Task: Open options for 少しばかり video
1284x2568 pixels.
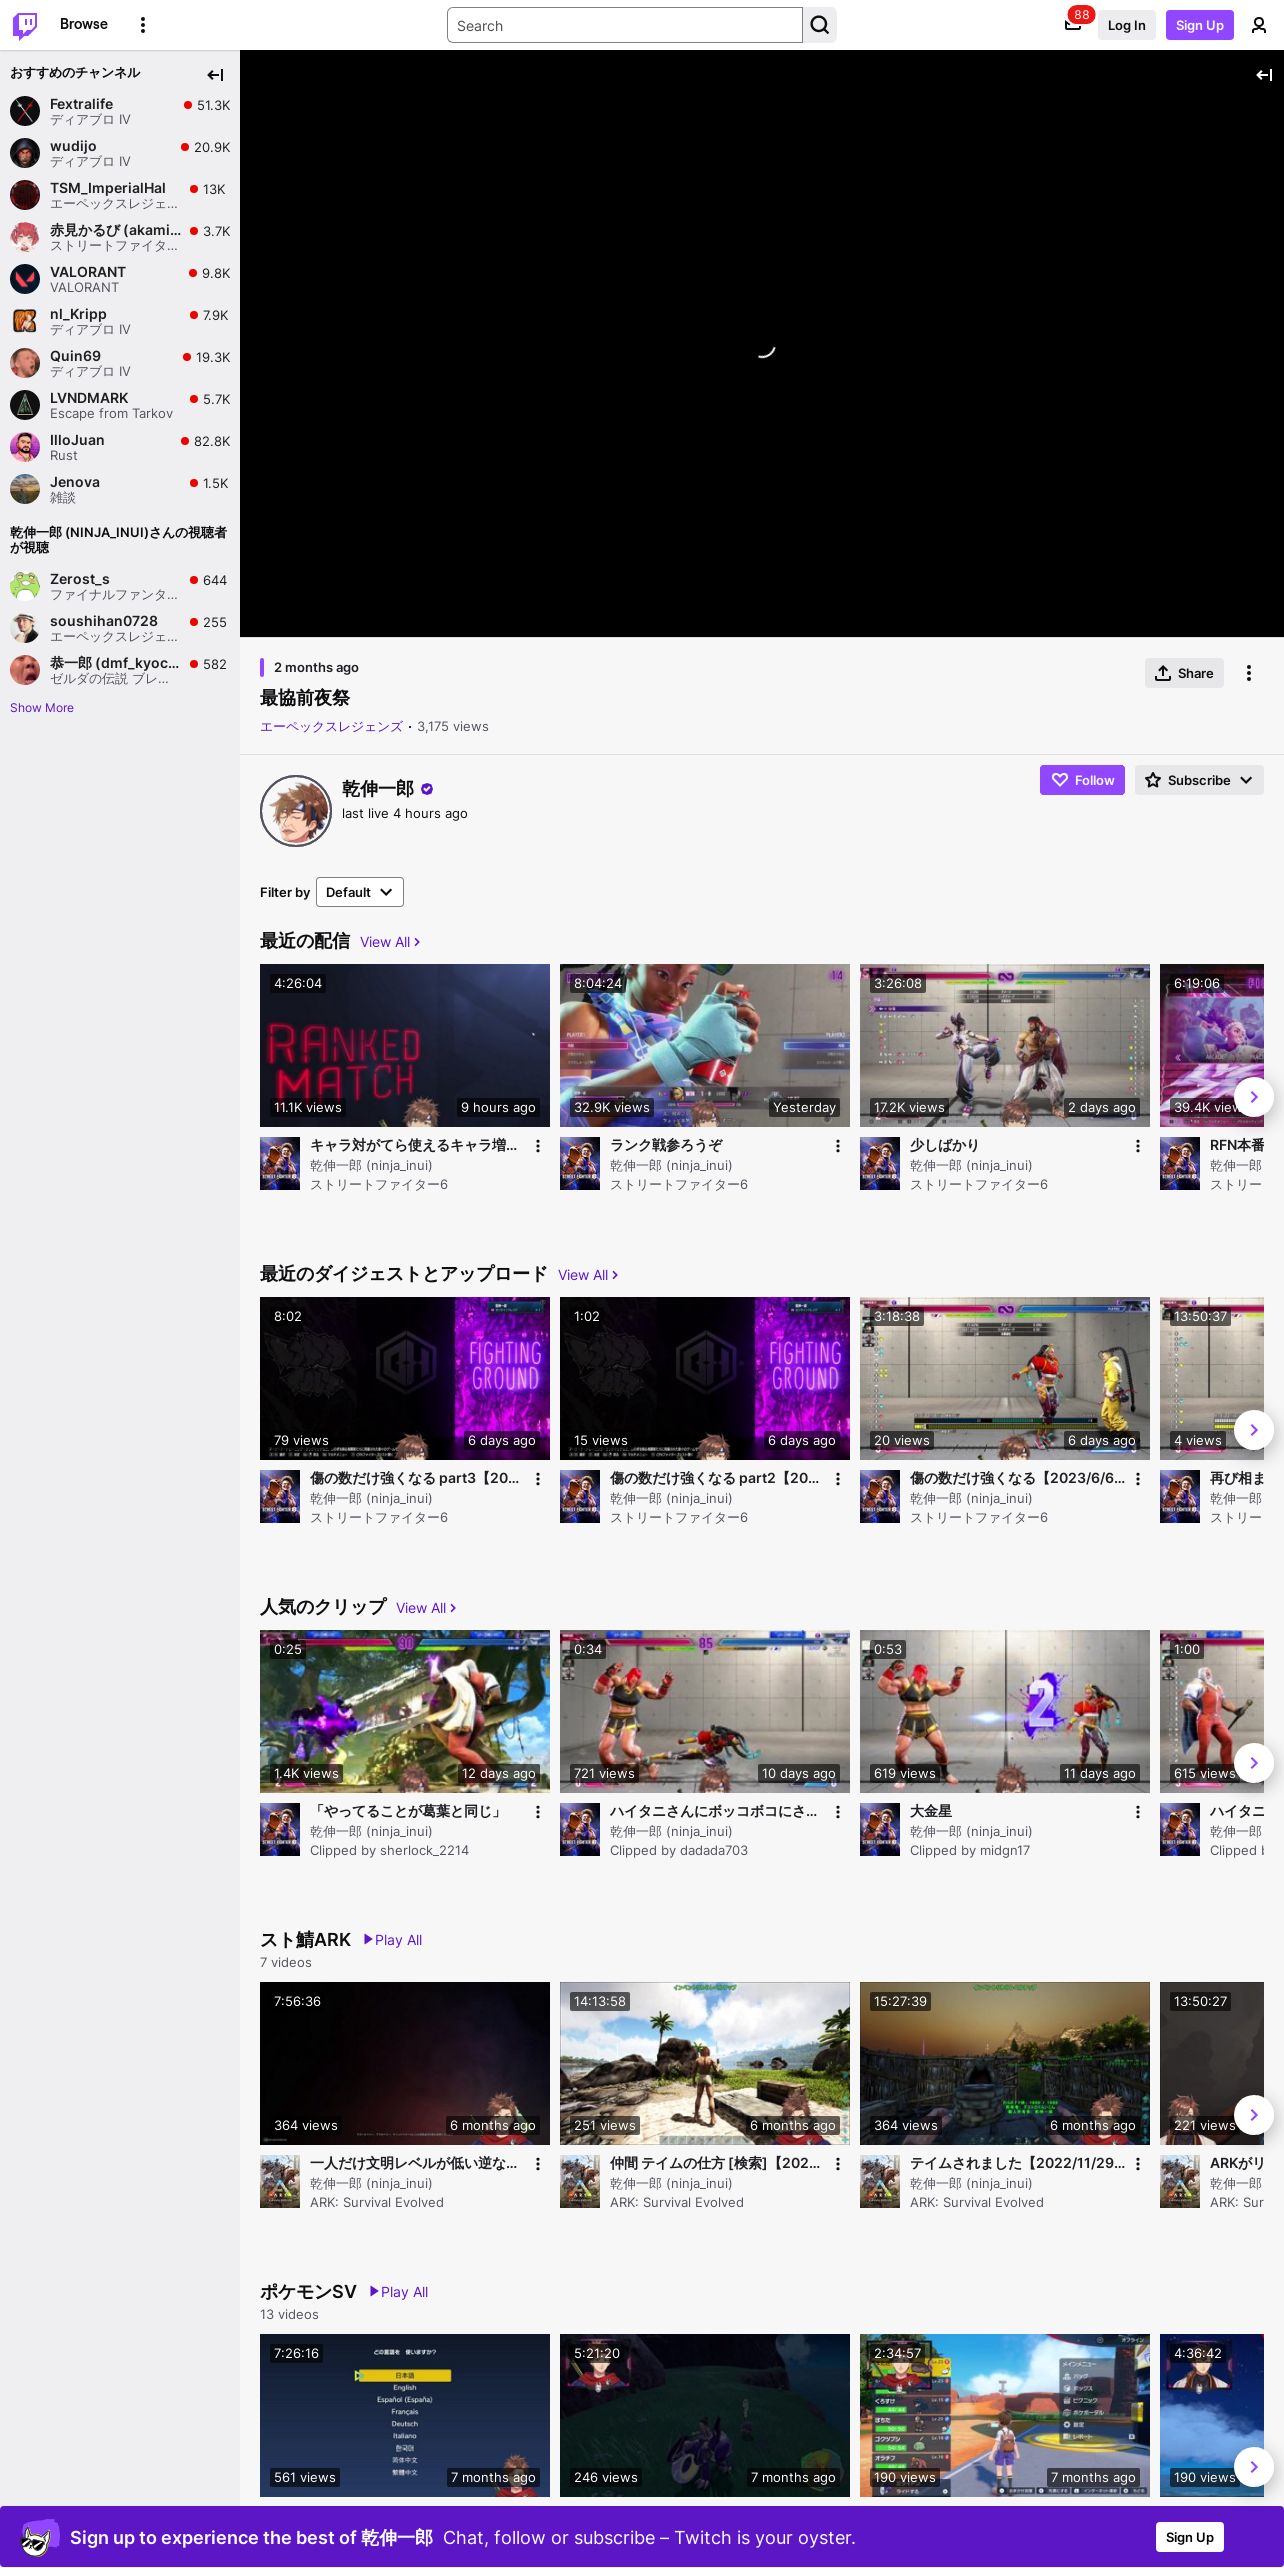Action: tap(1138, 1146)
